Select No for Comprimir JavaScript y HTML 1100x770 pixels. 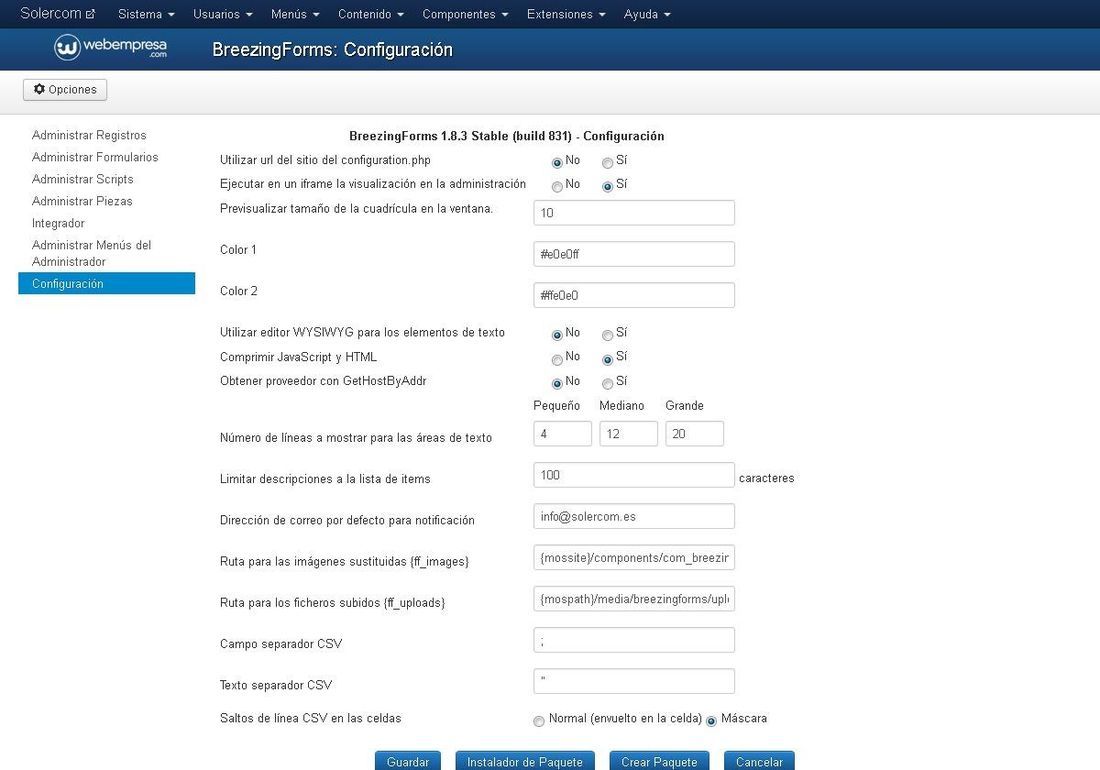557,360
